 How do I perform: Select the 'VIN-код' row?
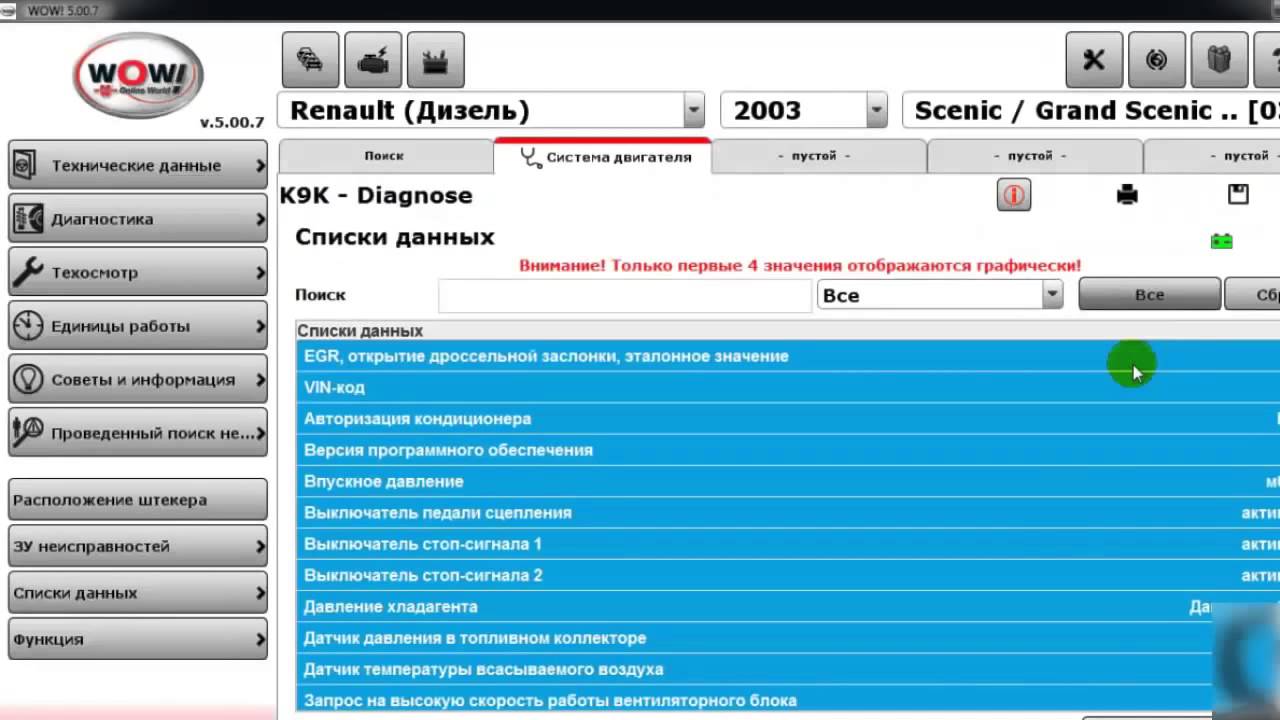(x=788, y=387)
